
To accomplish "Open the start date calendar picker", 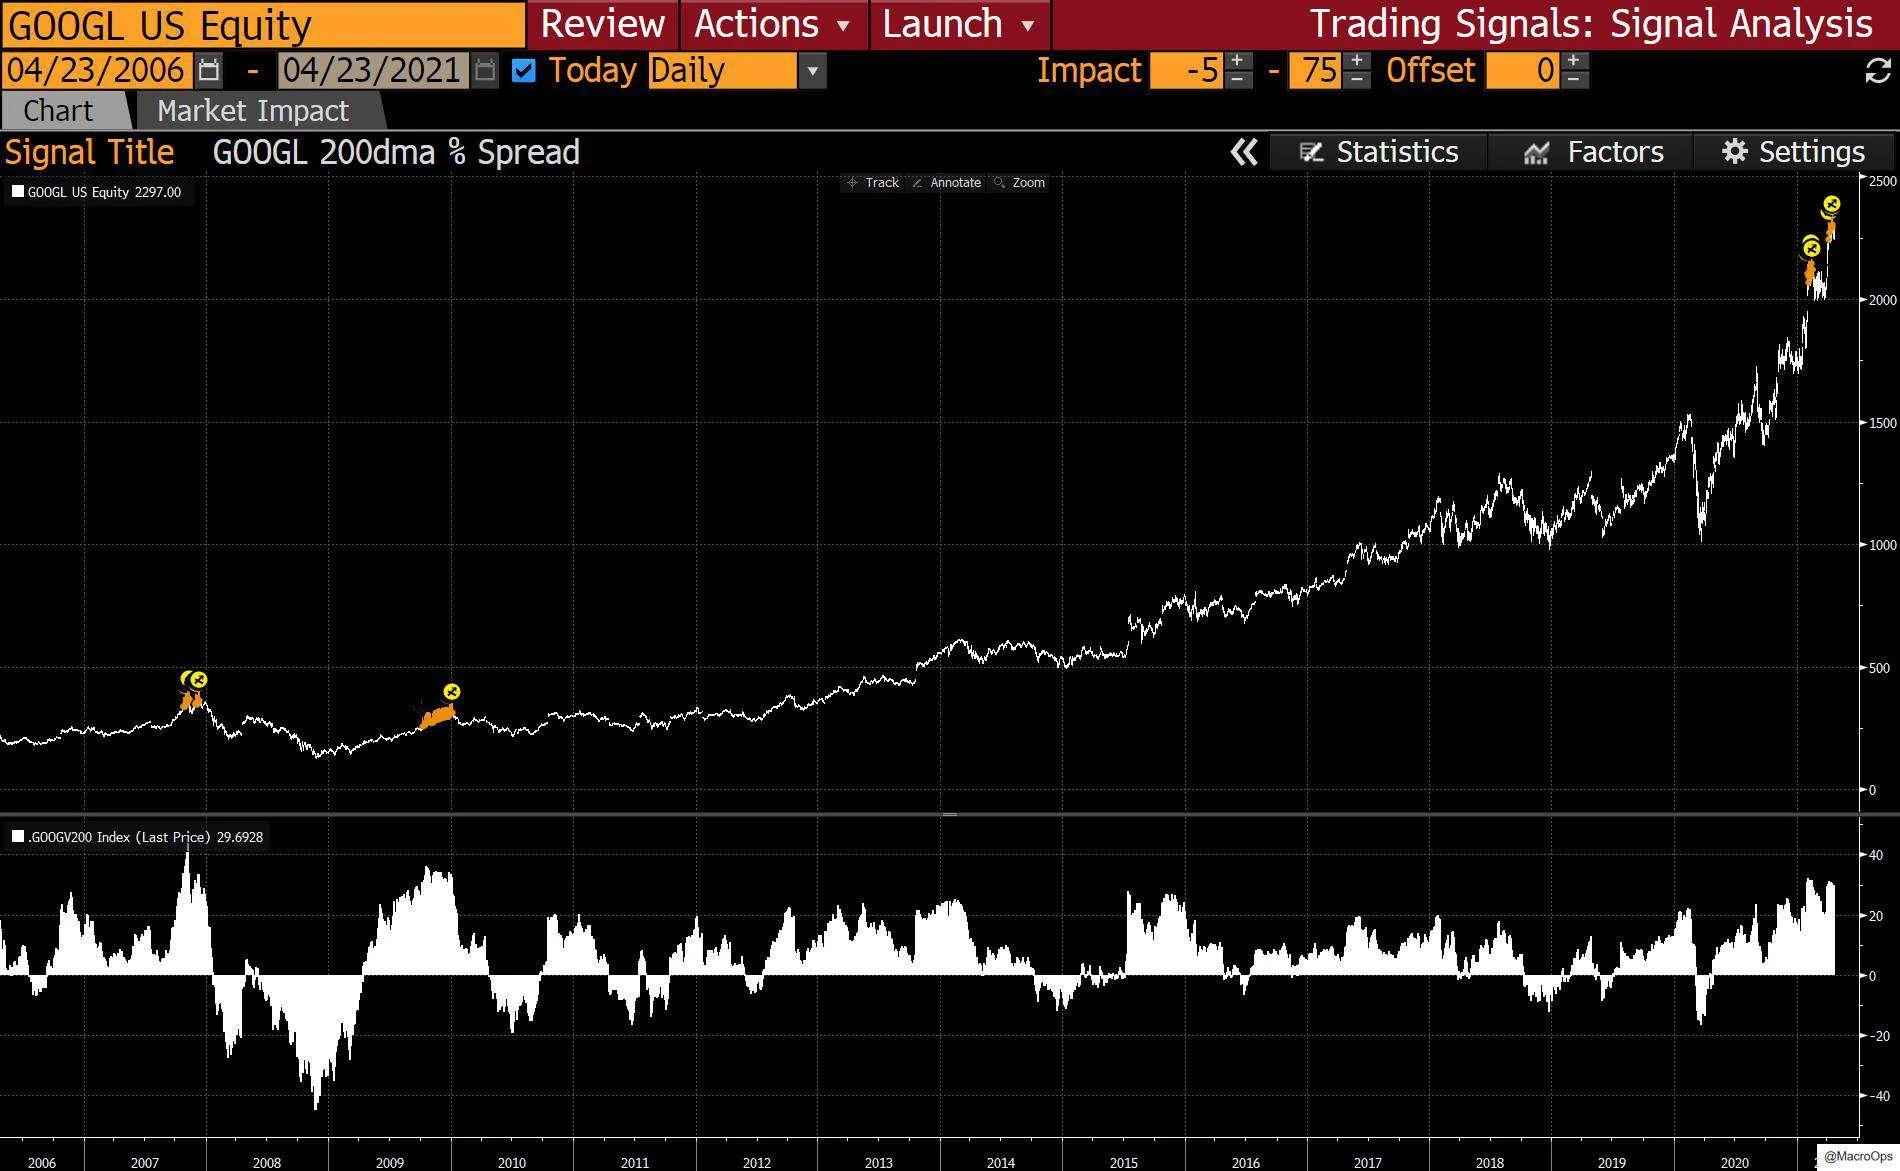I will [209, 70].
